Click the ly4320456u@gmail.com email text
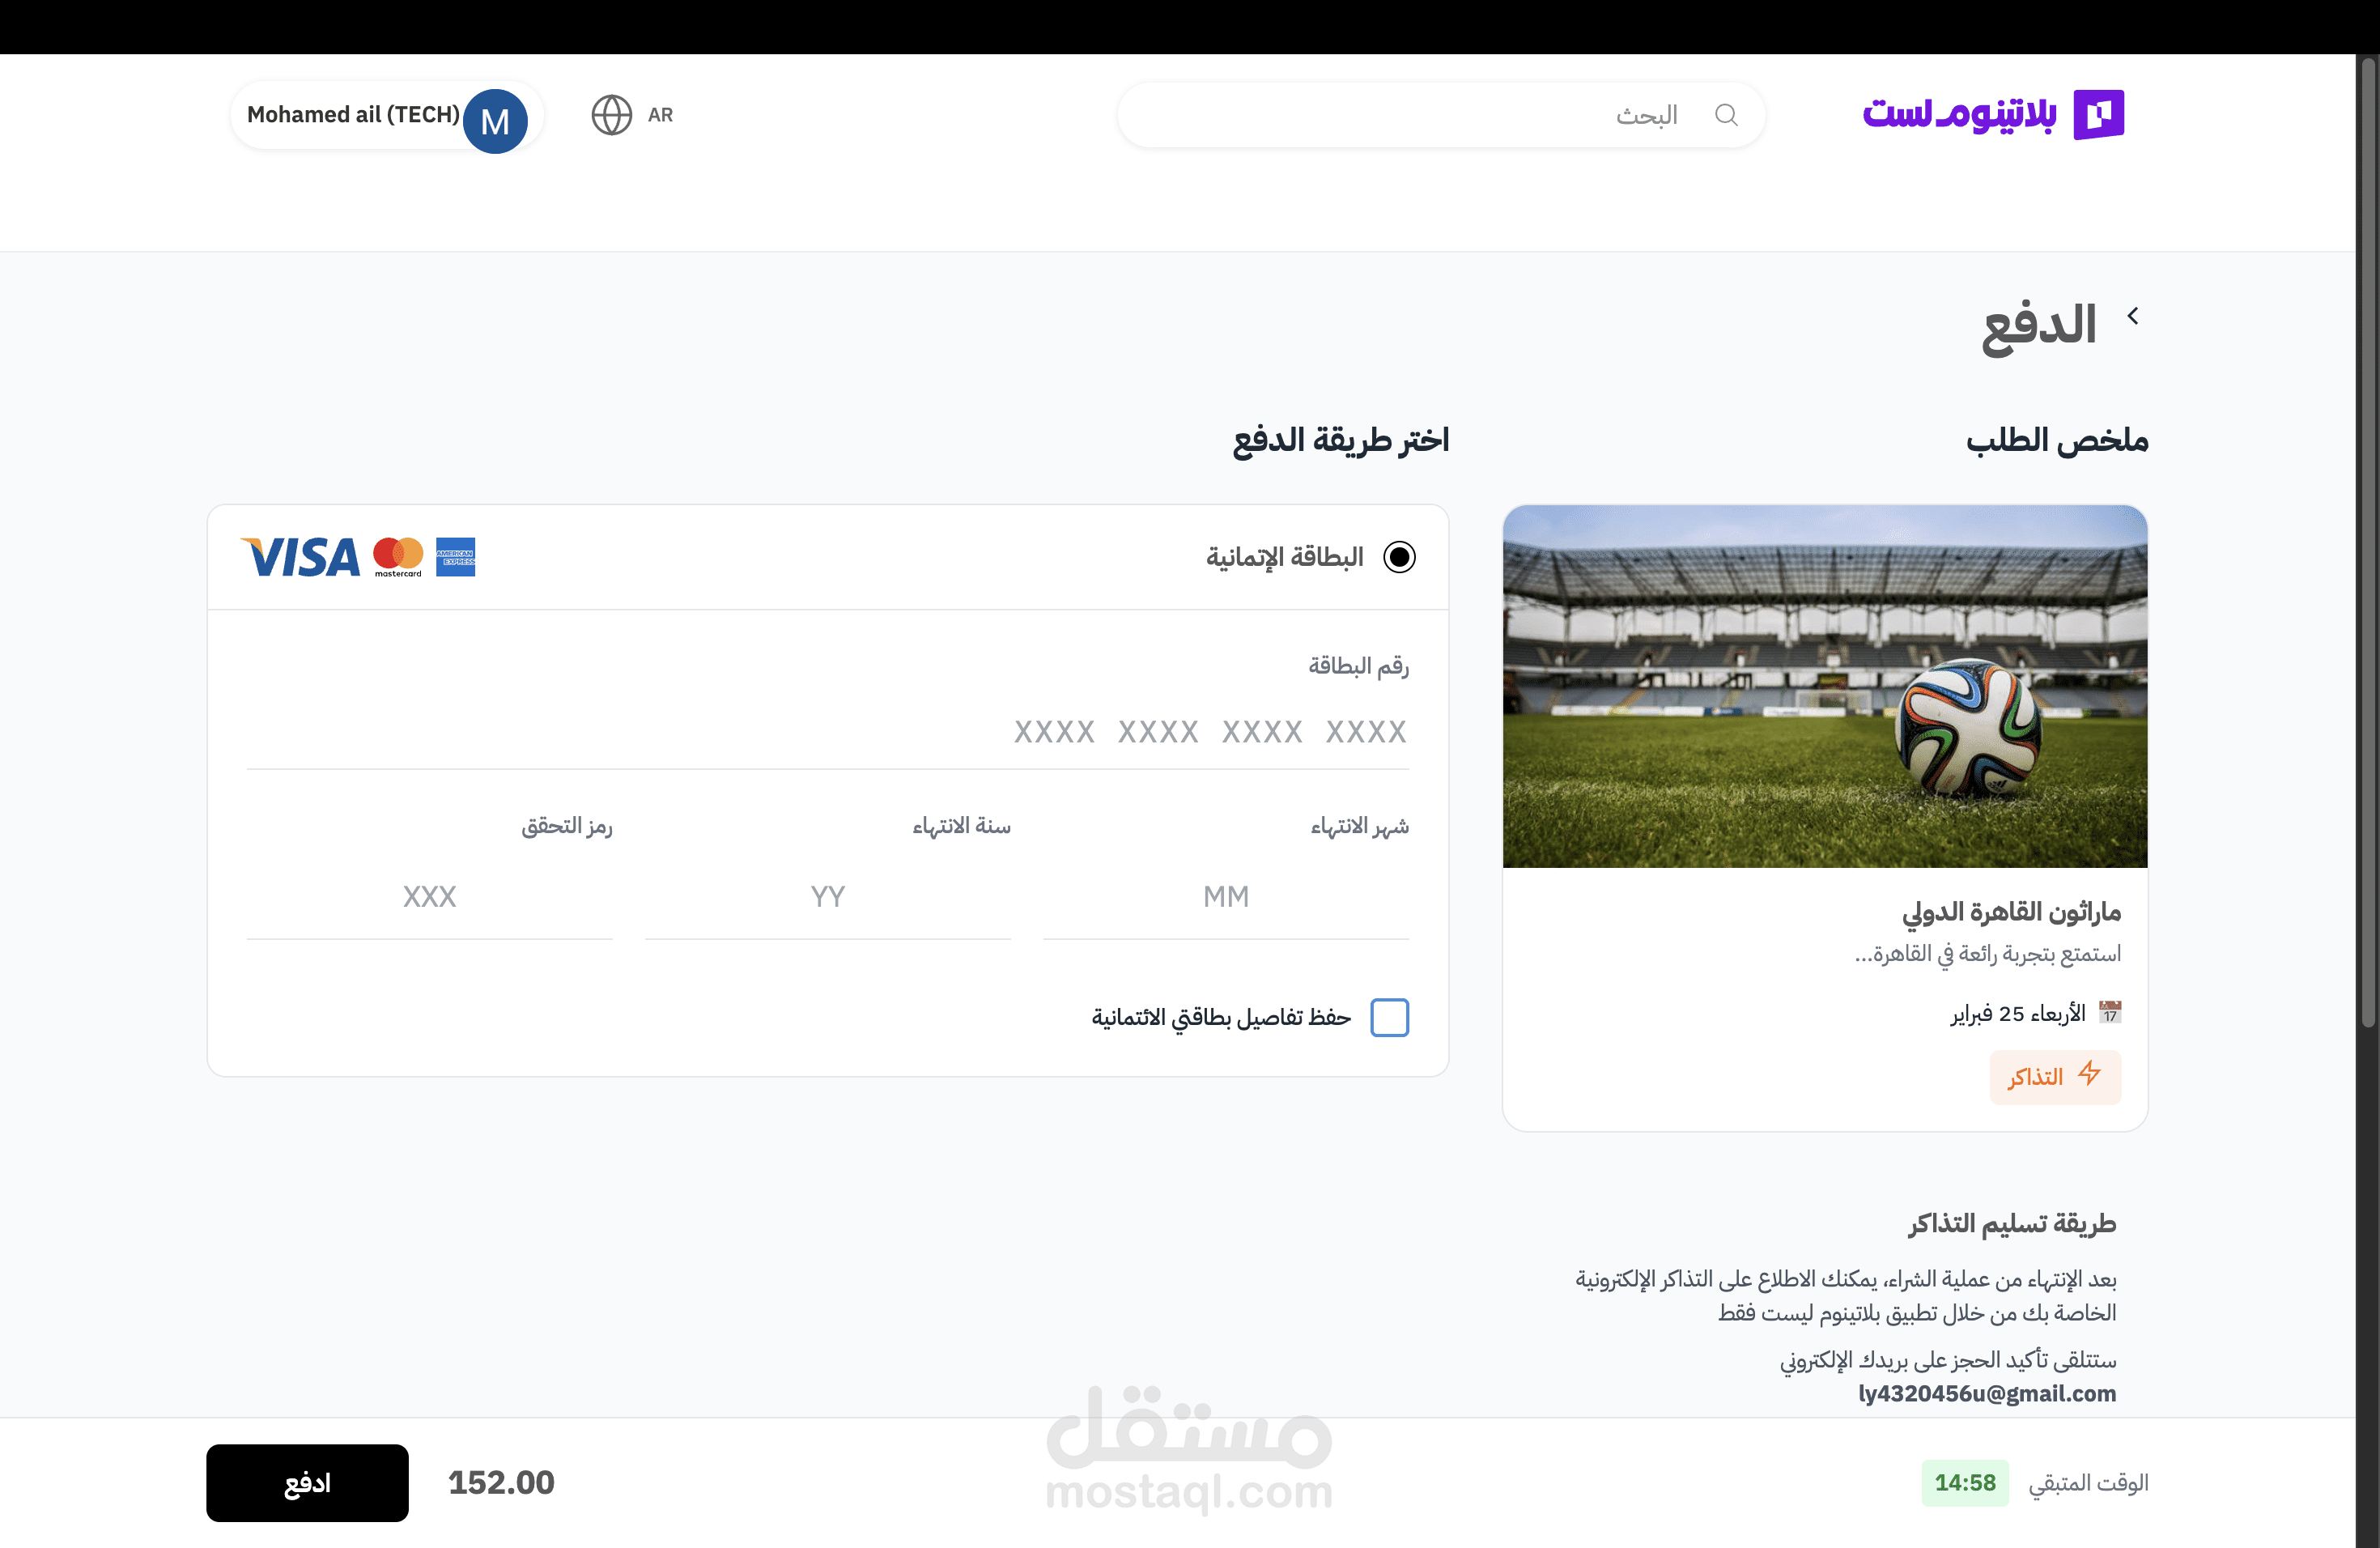This screenshot has height=1548, width=2380. tap(1987, 1394)
